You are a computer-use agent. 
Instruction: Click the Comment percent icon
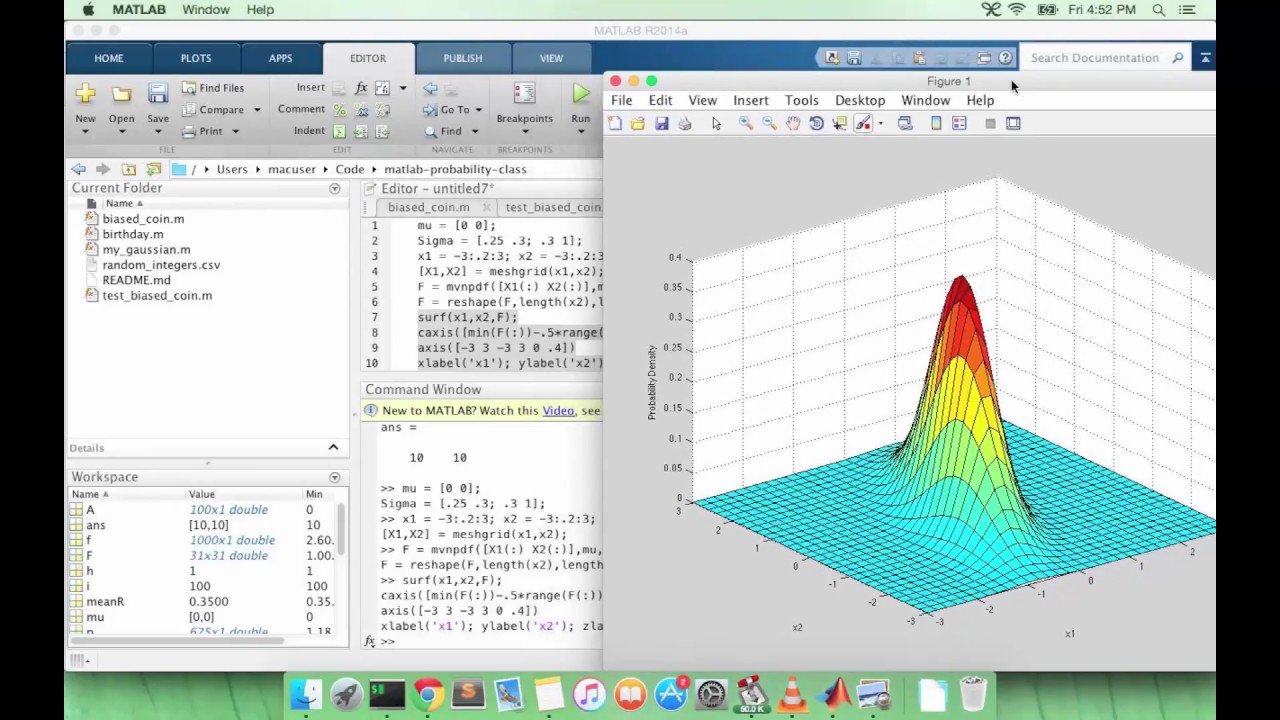[x=339, y=110]
